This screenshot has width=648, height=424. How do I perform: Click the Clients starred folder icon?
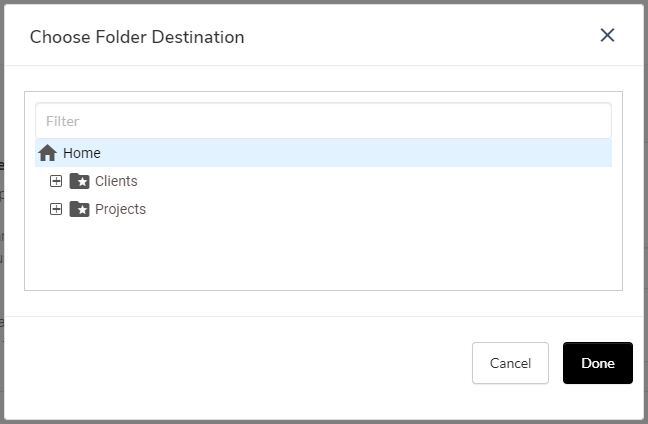pos(79,181)
